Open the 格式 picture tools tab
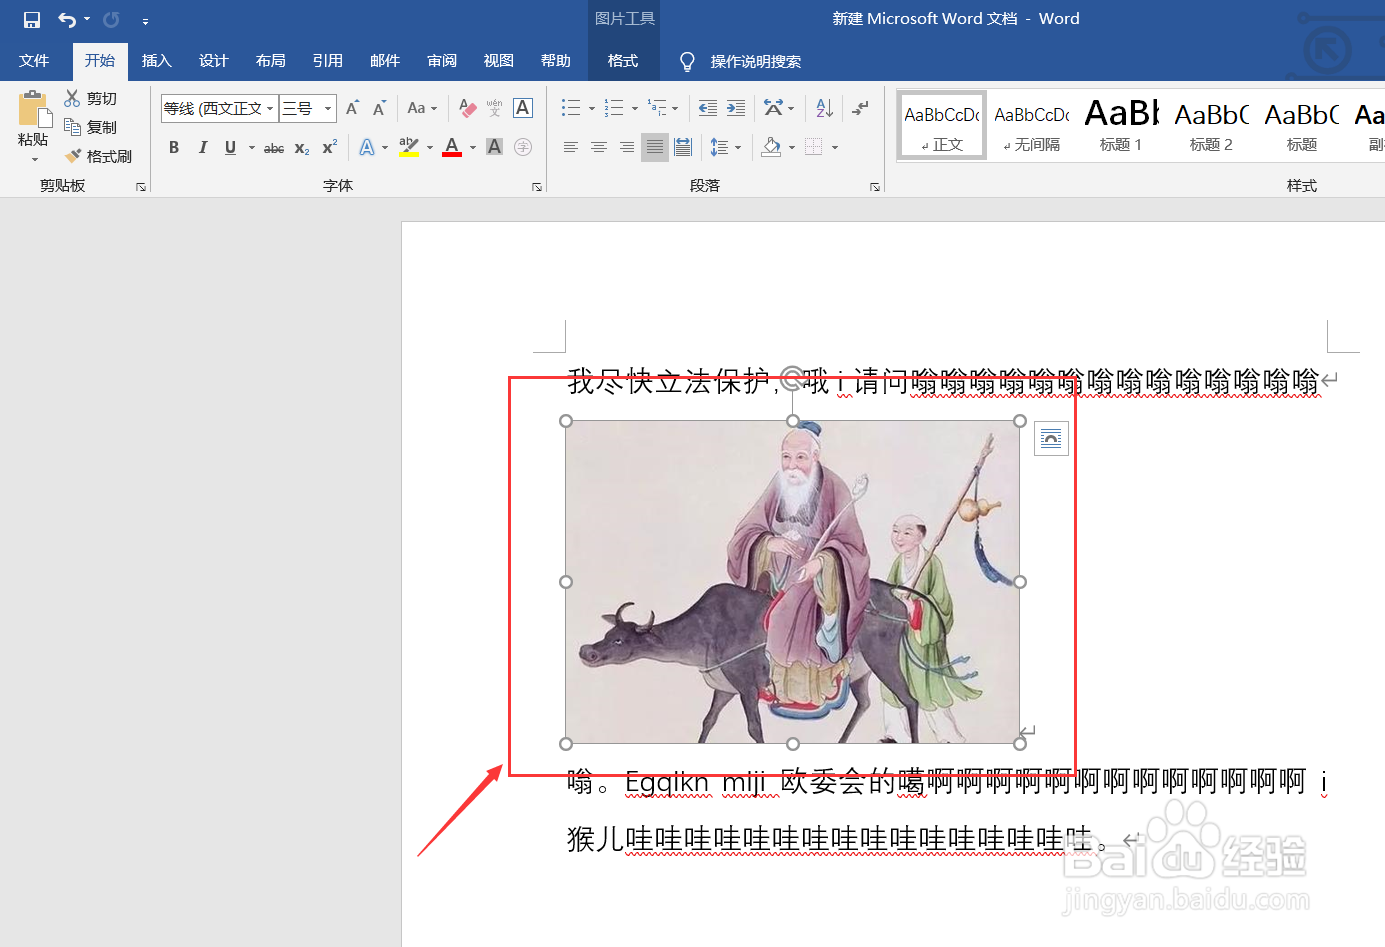1385x947 pixels. point(623,61)
